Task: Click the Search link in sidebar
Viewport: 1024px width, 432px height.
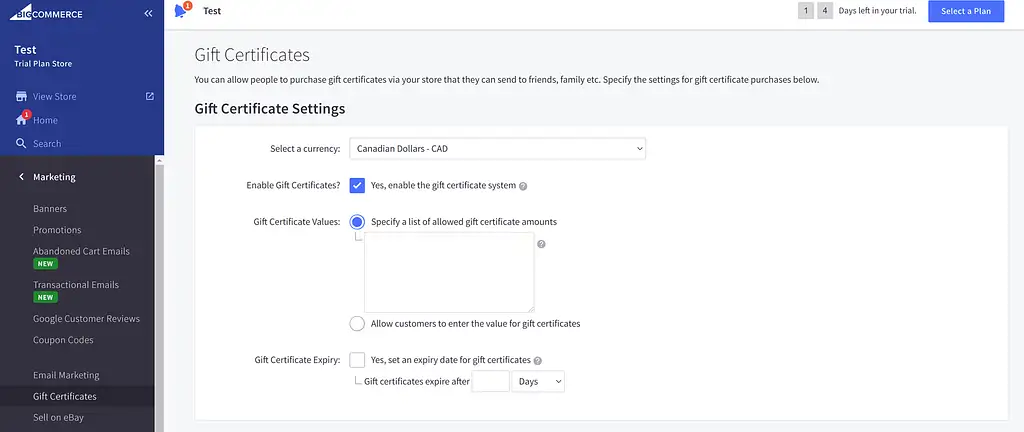Action: tap(47, 144)
